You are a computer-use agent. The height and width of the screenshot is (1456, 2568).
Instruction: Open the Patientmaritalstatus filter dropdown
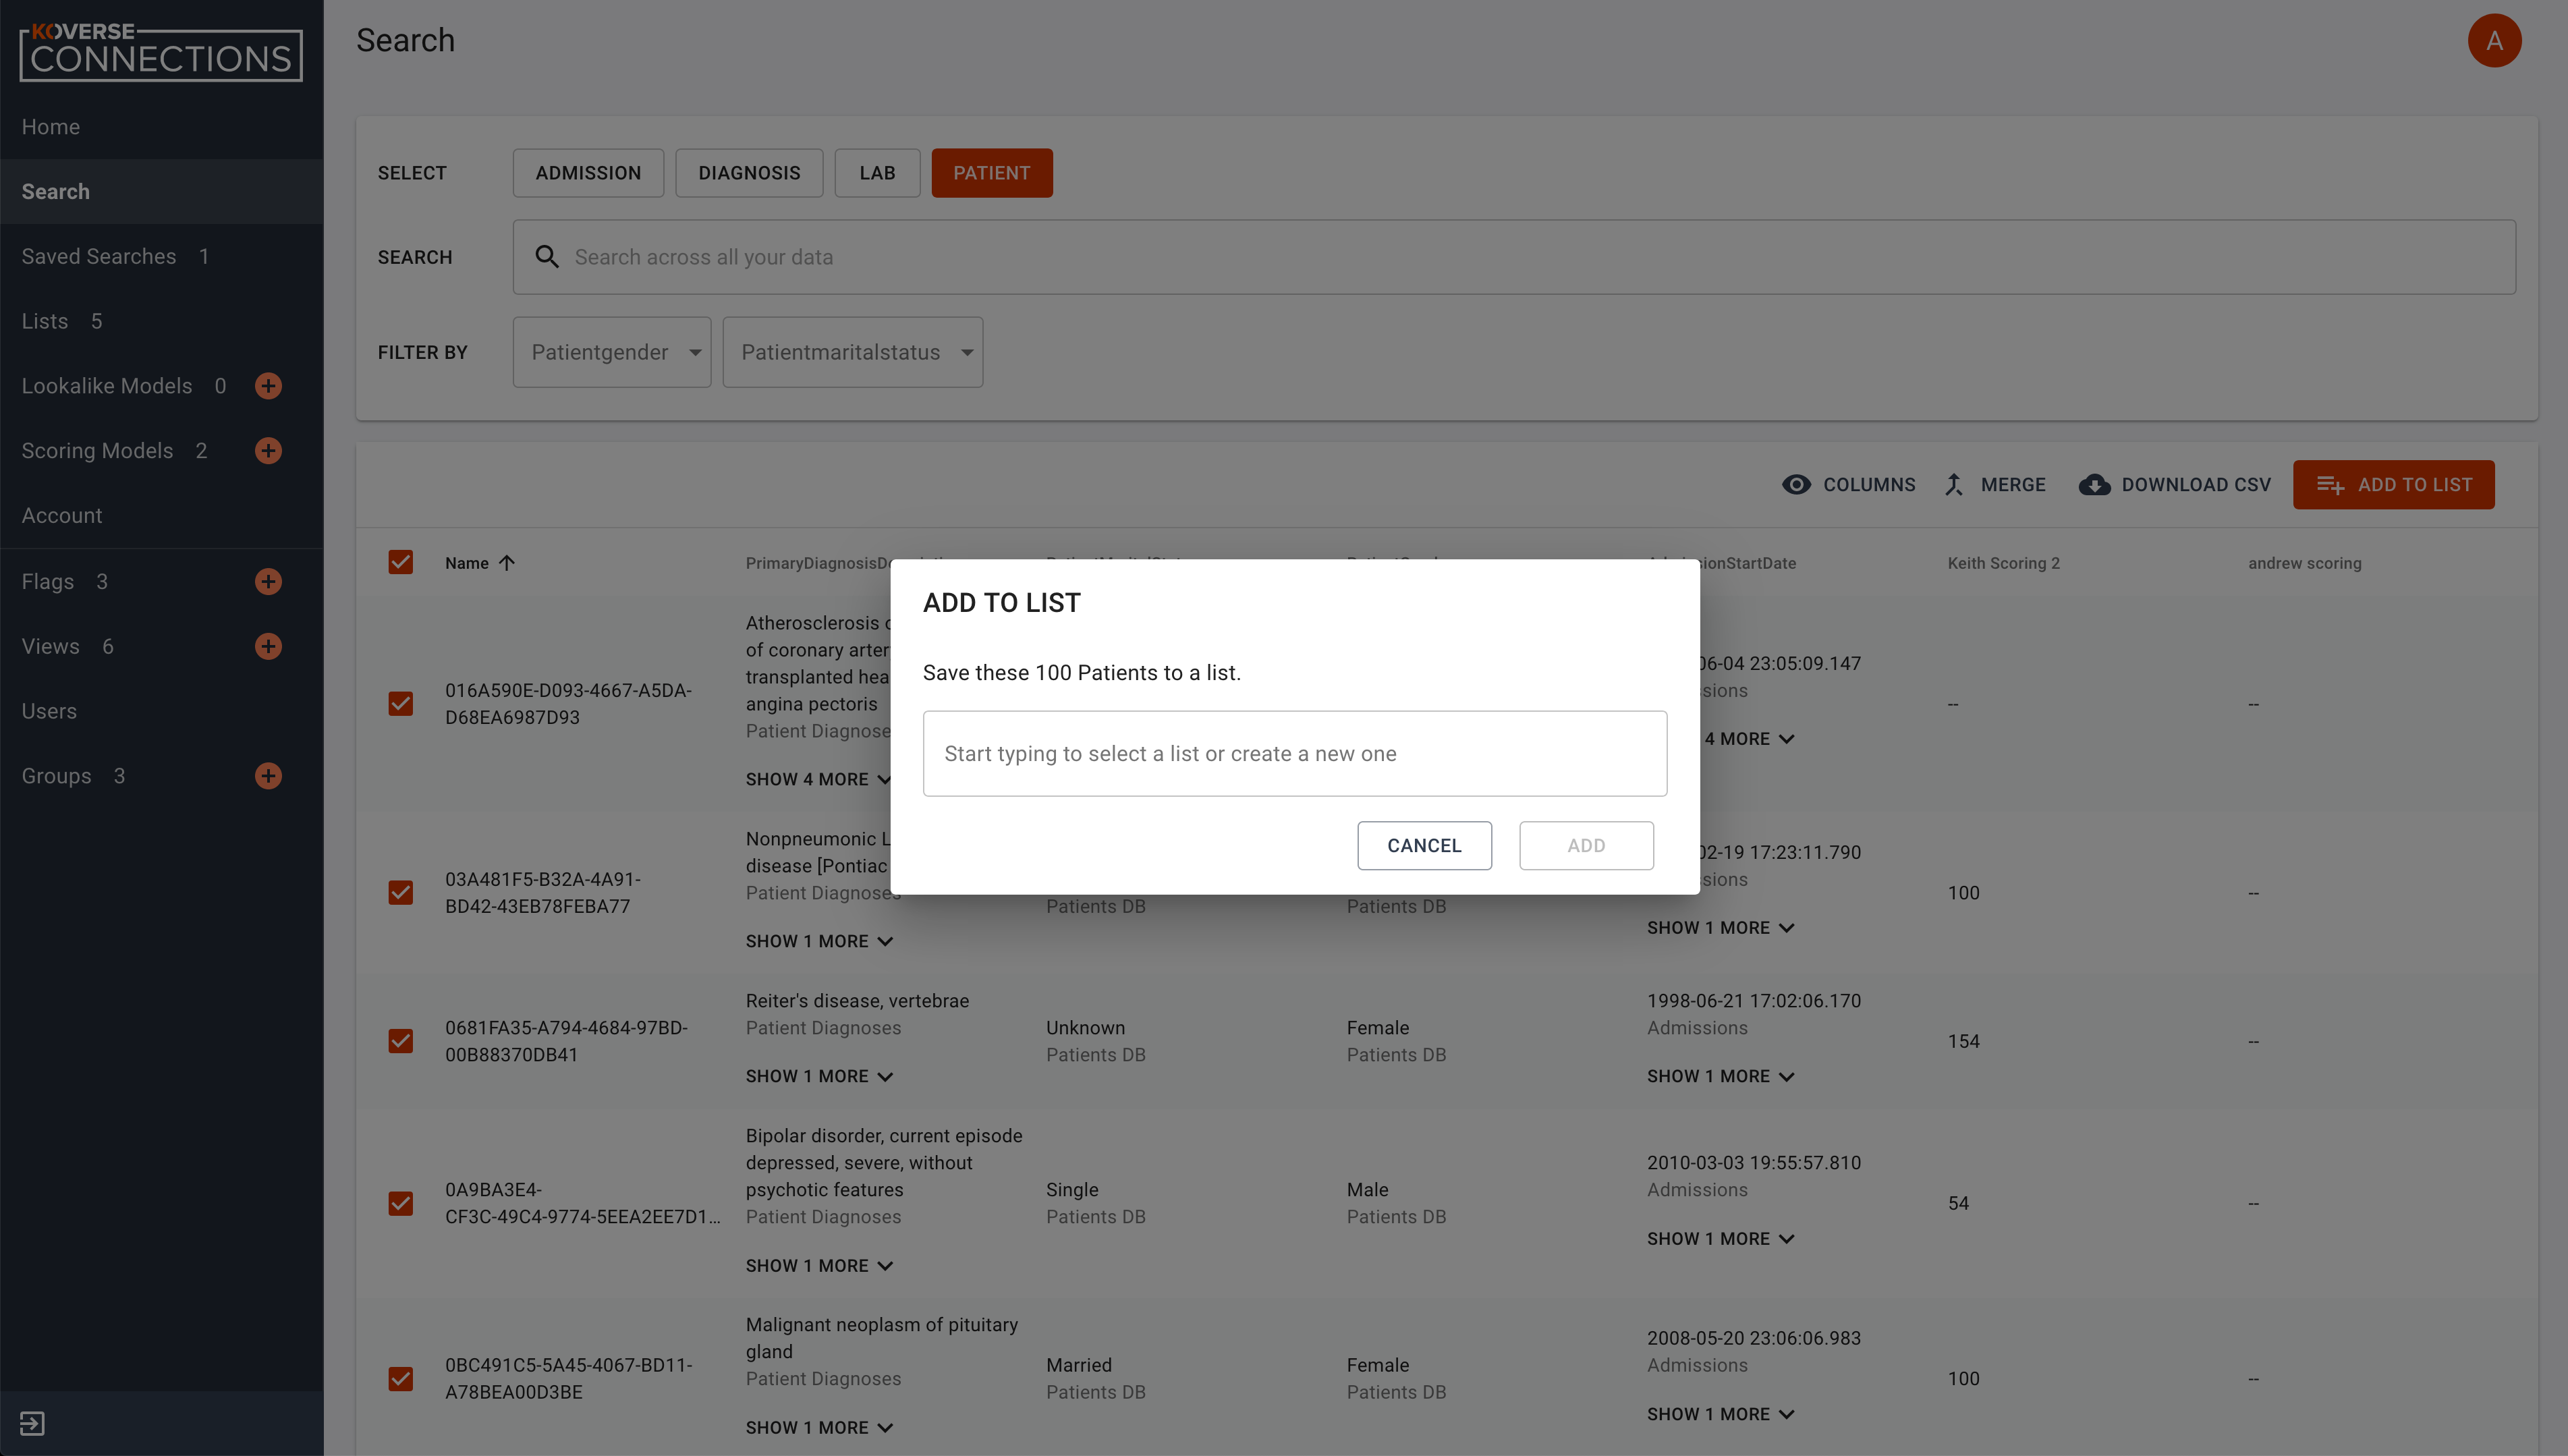point(853,352)
